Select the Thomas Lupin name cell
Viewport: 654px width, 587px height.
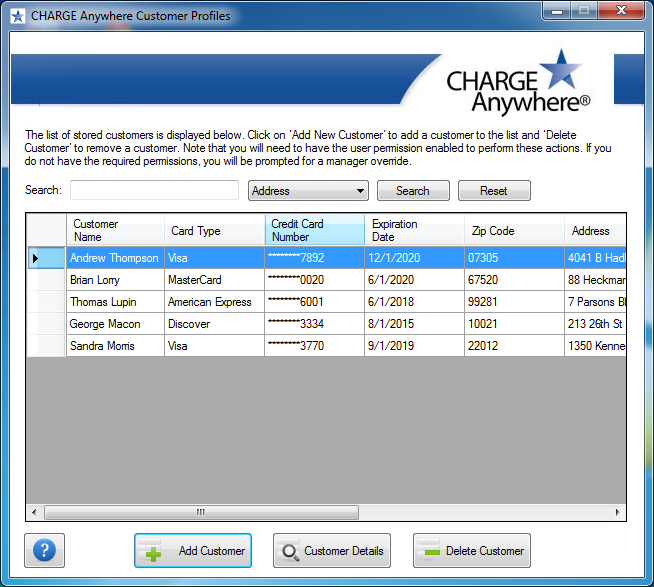point(115,302)
